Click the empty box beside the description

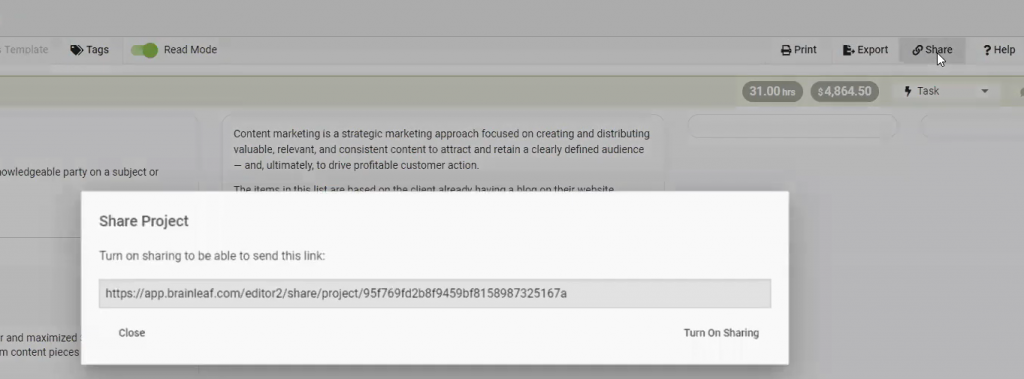[x=792, y=126]
